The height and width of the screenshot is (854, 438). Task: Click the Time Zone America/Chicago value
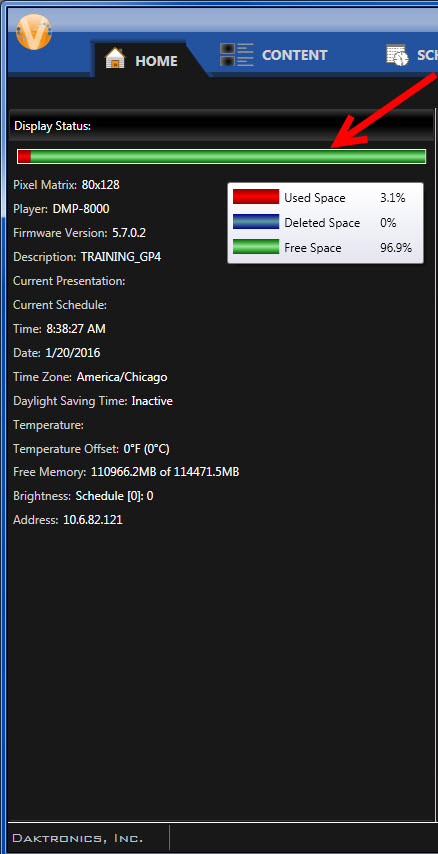122,377
